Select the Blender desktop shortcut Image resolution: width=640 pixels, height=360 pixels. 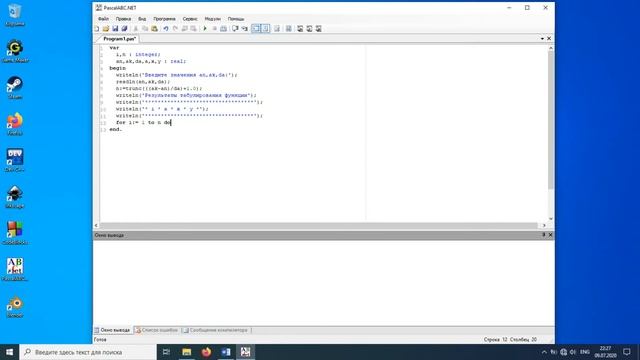click(x=15, y=307)
